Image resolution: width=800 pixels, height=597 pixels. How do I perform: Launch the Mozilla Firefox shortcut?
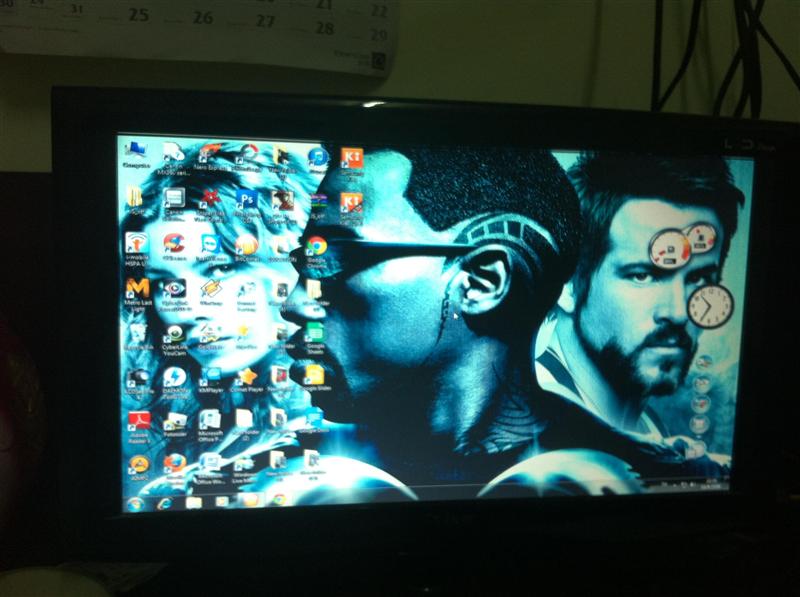click(175, 467)
